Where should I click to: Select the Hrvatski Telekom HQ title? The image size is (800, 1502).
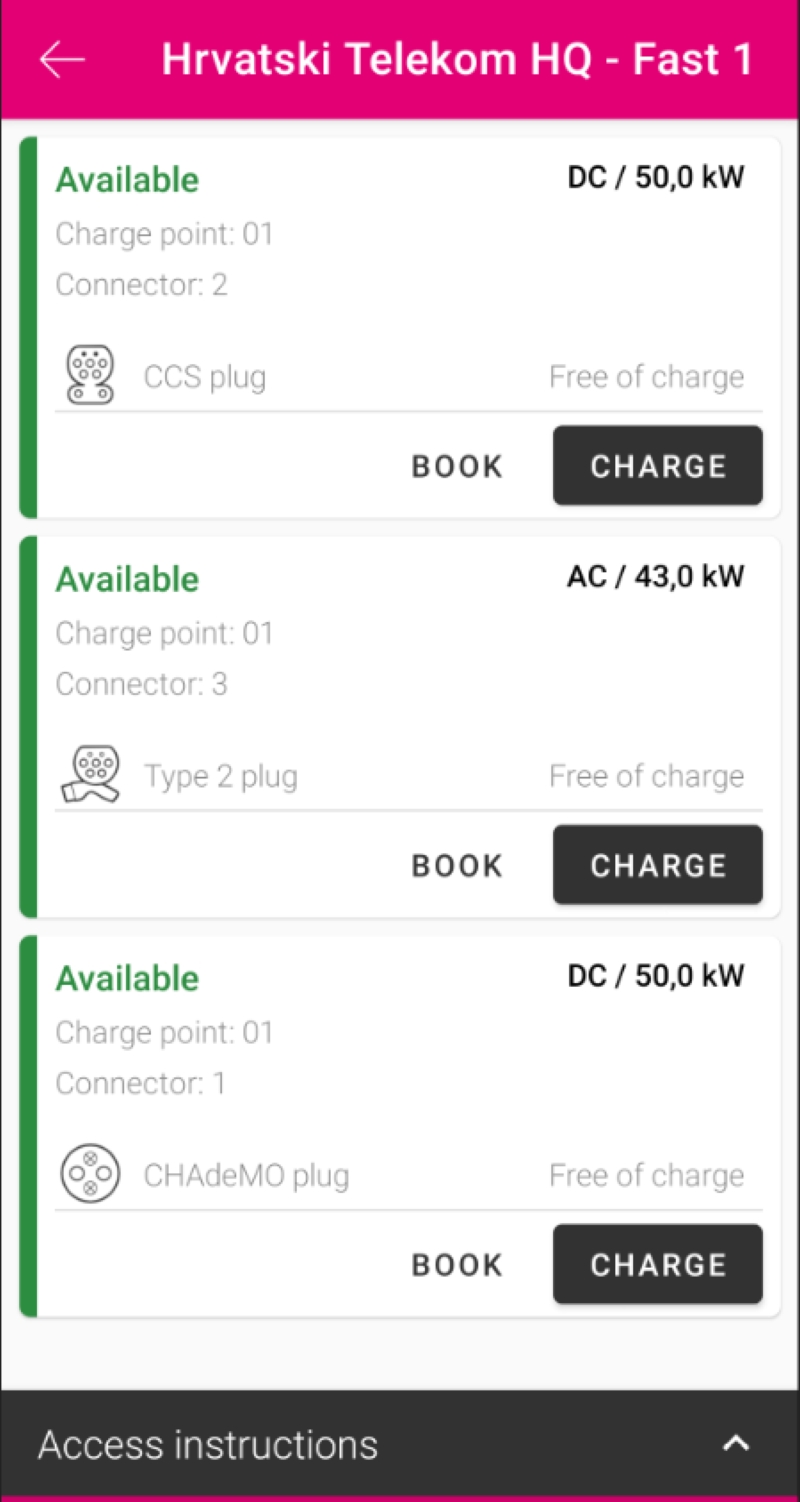tap(456, 60)
